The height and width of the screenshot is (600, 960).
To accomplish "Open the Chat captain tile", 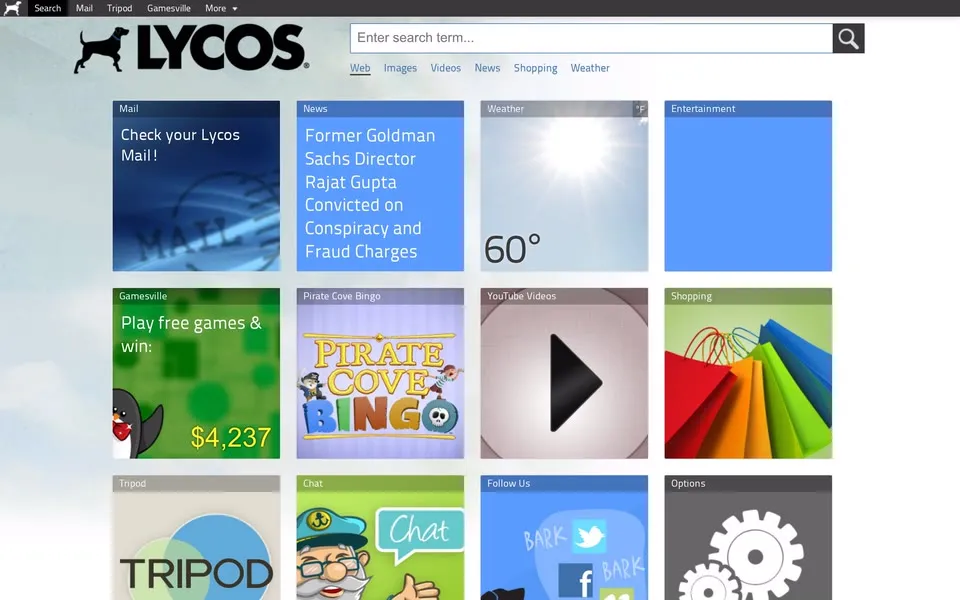I will click(380, 538).
